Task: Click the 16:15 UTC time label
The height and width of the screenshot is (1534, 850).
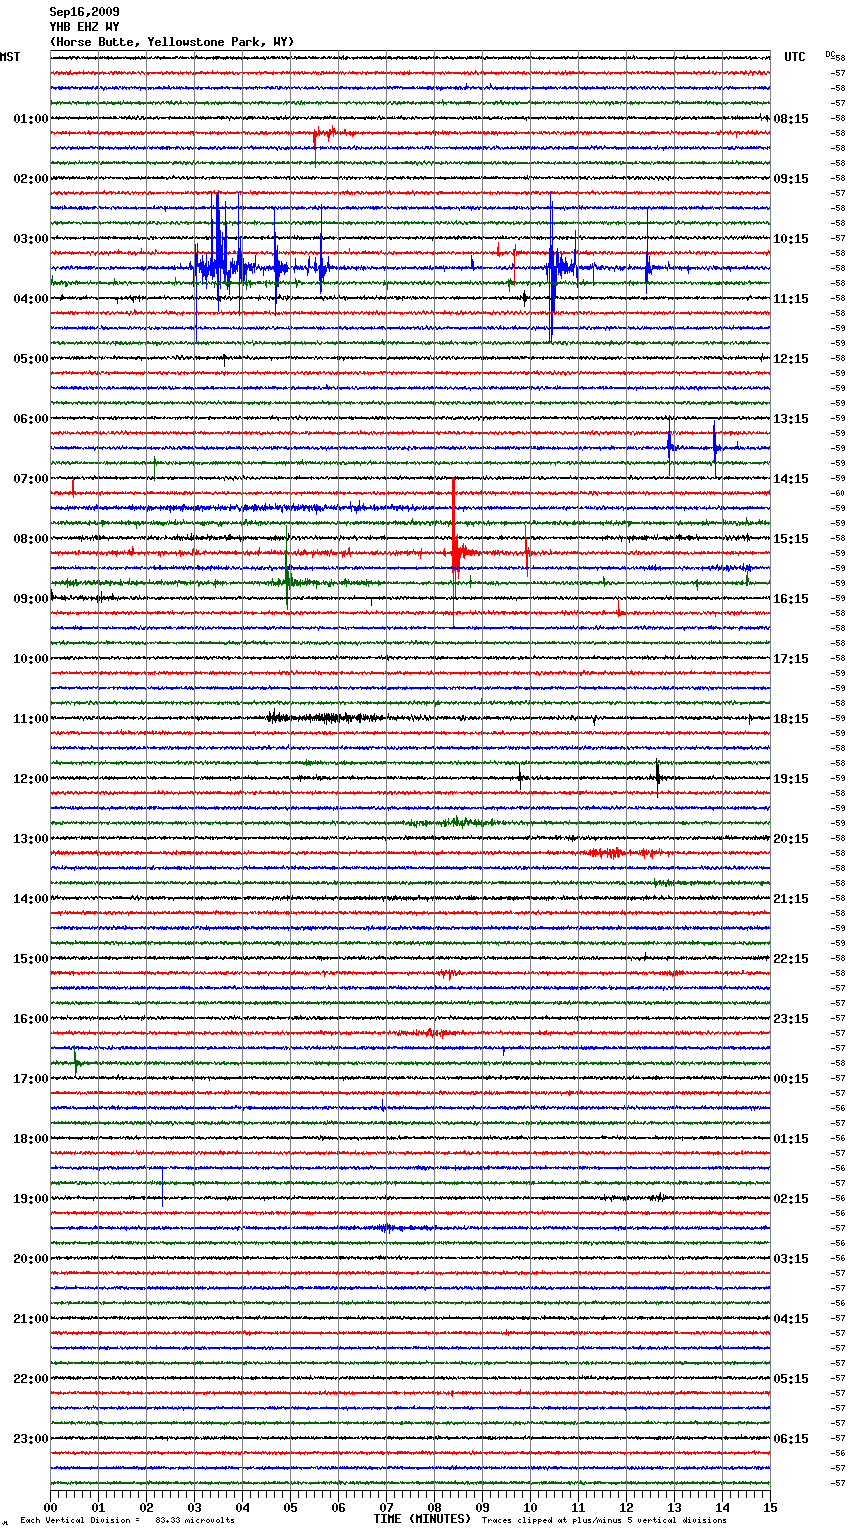Action: coord(791,599)
